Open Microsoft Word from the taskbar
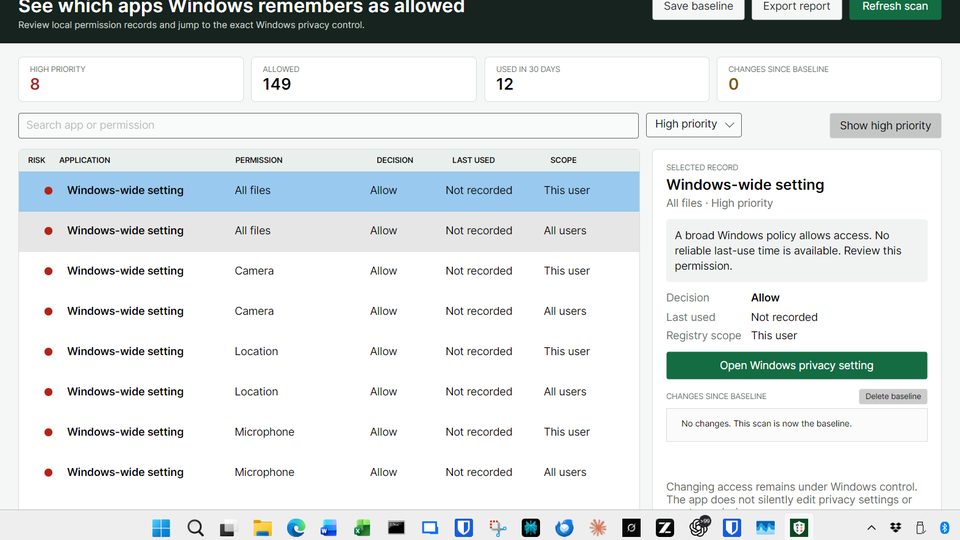The image size is (960, 540). [x=329, y=527]
